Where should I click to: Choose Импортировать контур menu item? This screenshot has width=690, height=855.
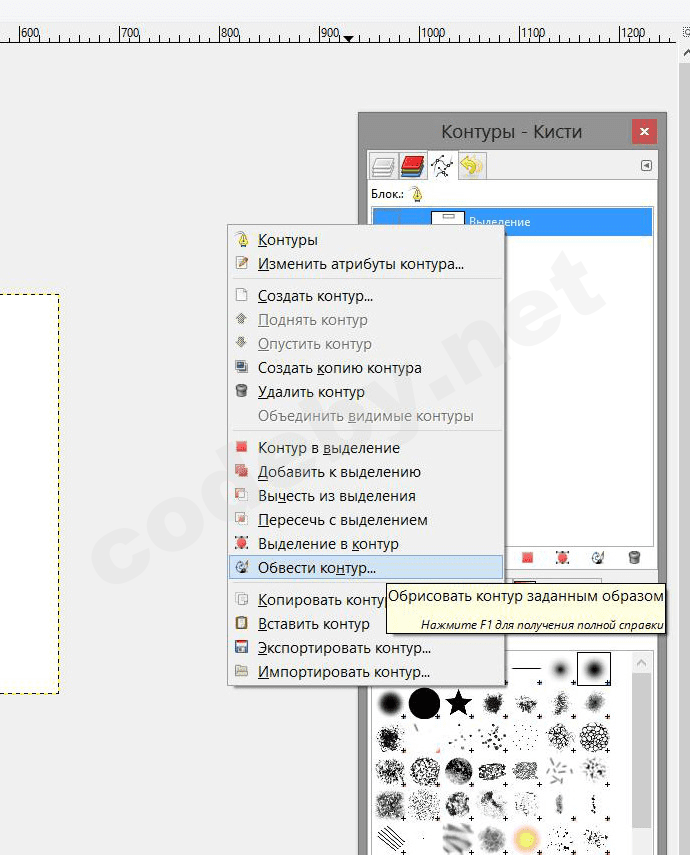pyautogui.click(x=365, y=672)
